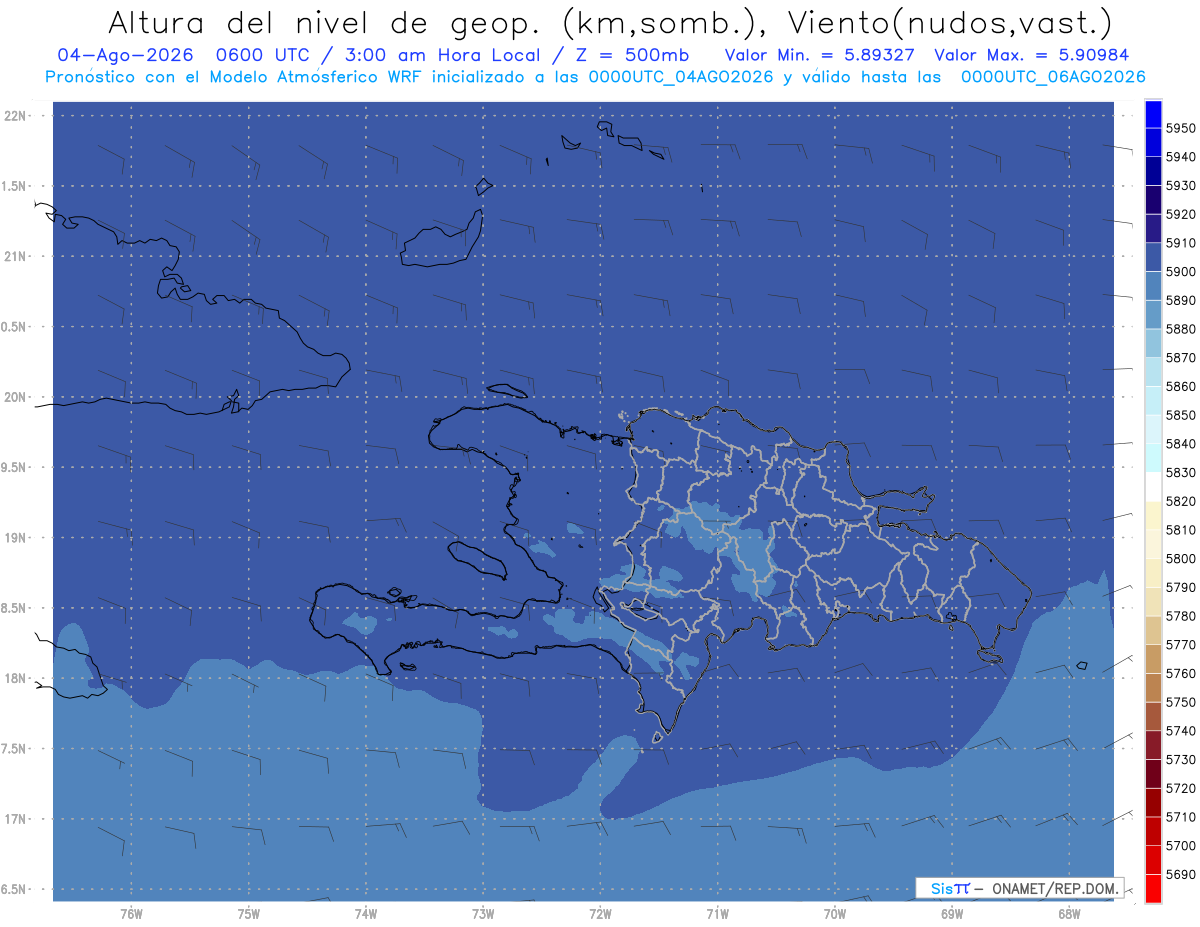Viewport: 1200px width, 927px height.
Task: Click the '18N' latitude label
Action: pos(16,679)
